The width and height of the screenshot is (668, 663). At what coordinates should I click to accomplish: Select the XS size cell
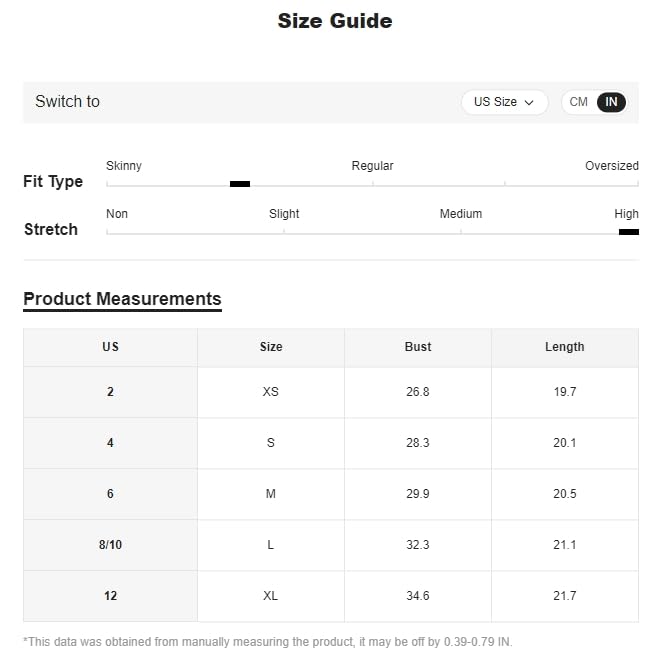click(x=271, y=392)
